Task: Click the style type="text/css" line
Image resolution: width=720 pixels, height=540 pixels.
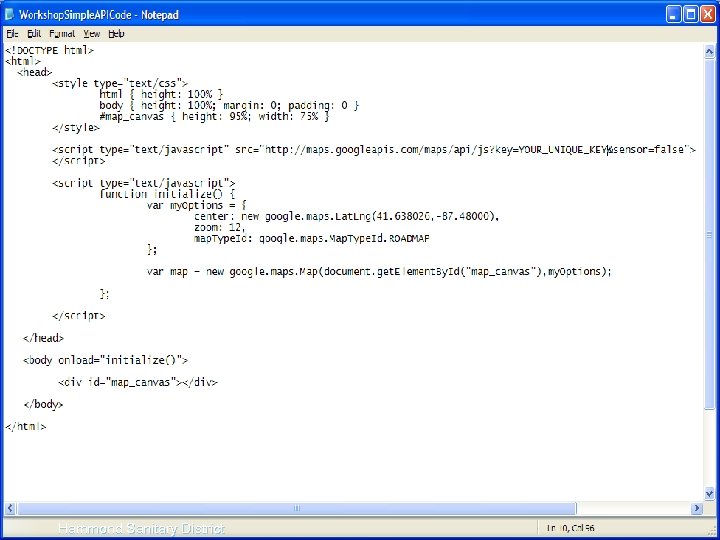Action: coord(120,83)
